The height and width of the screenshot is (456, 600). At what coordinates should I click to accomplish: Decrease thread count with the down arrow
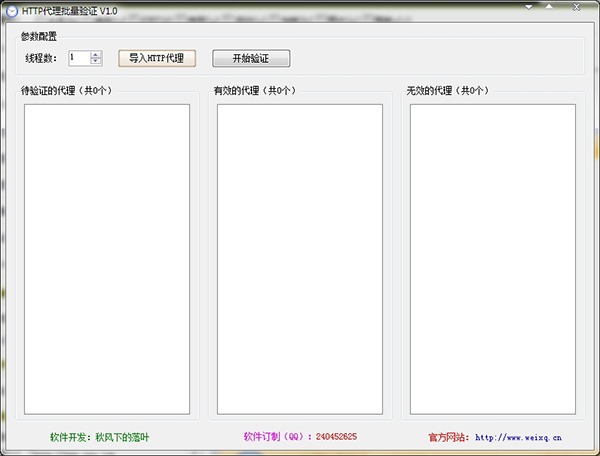click(x=96, y=62)
